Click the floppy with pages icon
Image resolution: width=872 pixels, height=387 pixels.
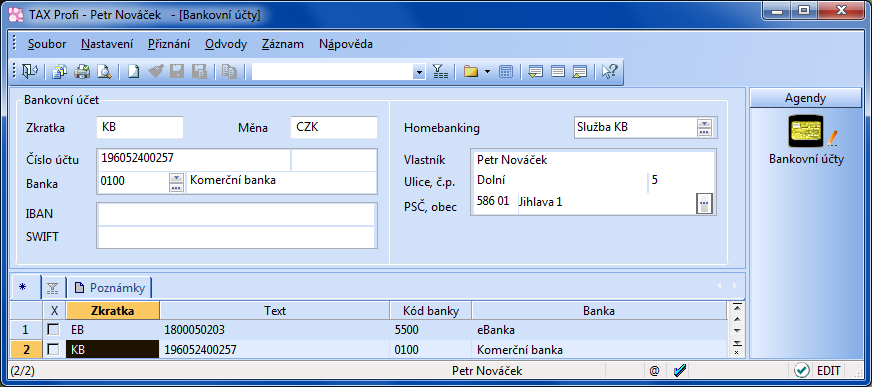199,72
